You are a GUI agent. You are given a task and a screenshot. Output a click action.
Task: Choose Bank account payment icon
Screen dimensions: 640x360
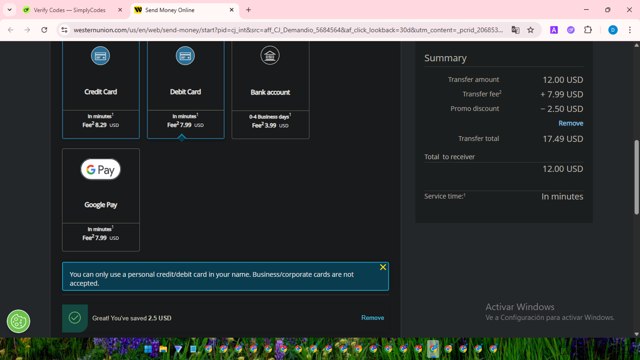(x=270, y=56)
